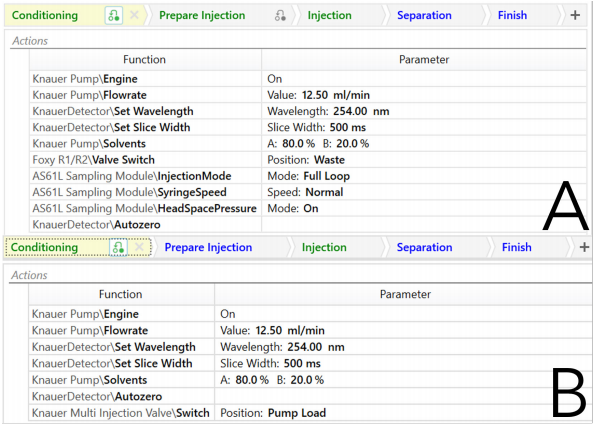Select lower KnauerDetector\Set Wavelength row
This screenshot has height=427, width=599.
pyautogui.click(x=311, y=347)
